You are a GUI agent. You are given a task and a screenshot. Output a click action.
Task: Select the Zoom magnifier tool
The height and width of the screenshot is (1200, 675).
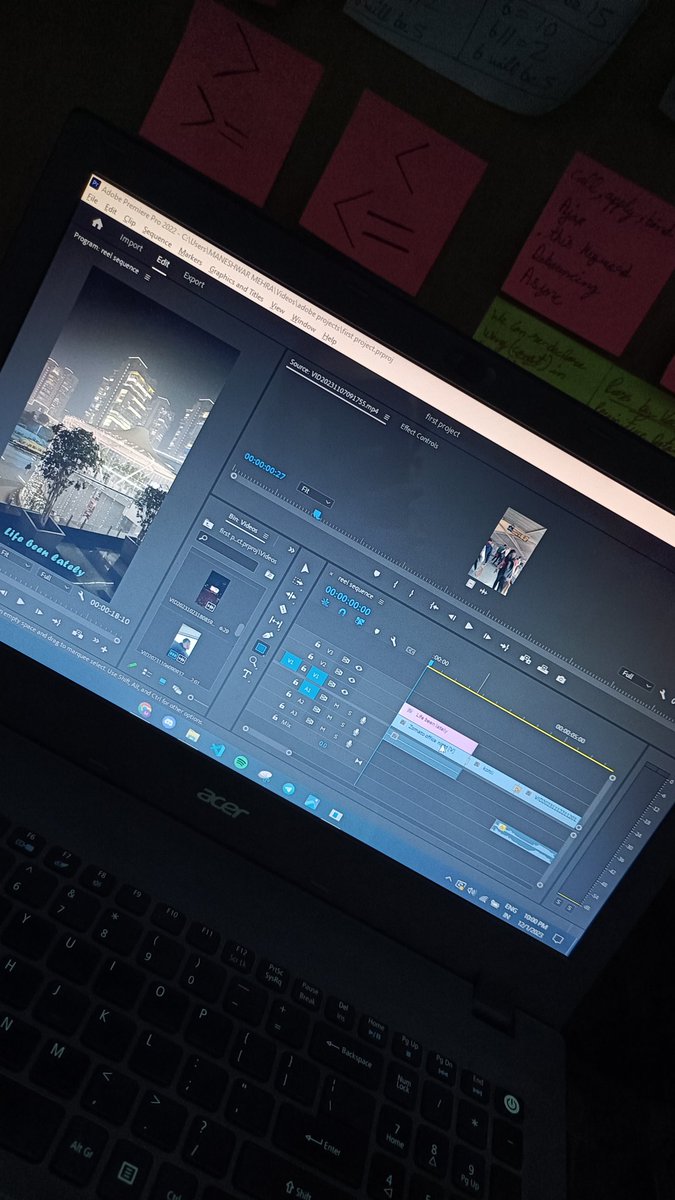pos(255,661)
